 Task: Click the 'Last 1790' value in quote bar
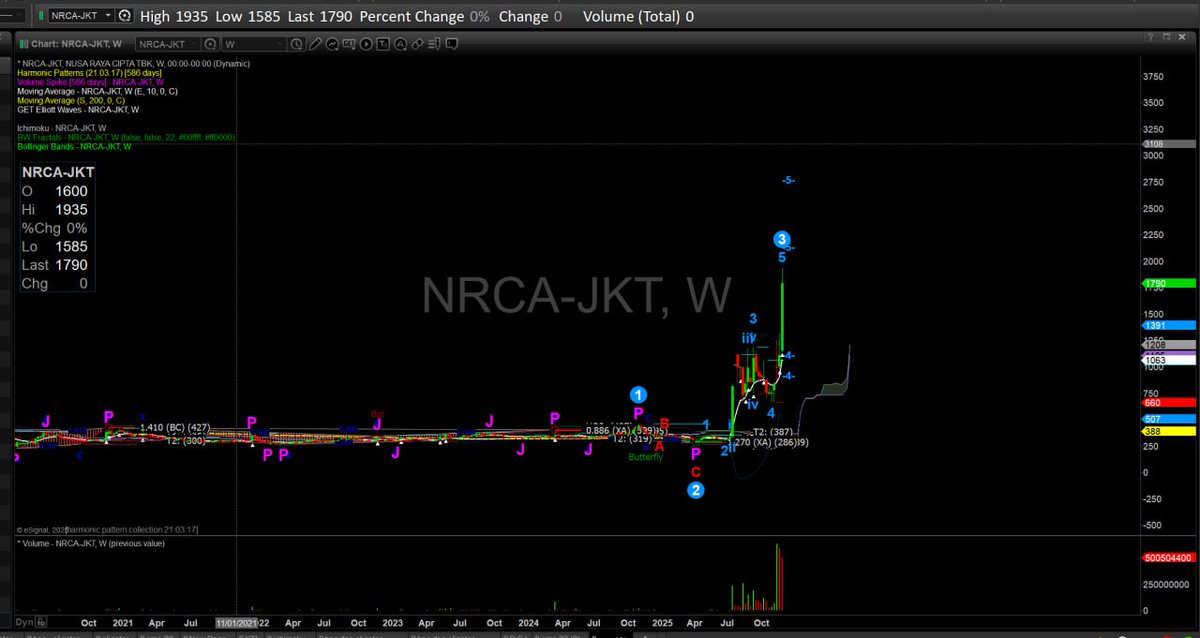coord(320,16)
